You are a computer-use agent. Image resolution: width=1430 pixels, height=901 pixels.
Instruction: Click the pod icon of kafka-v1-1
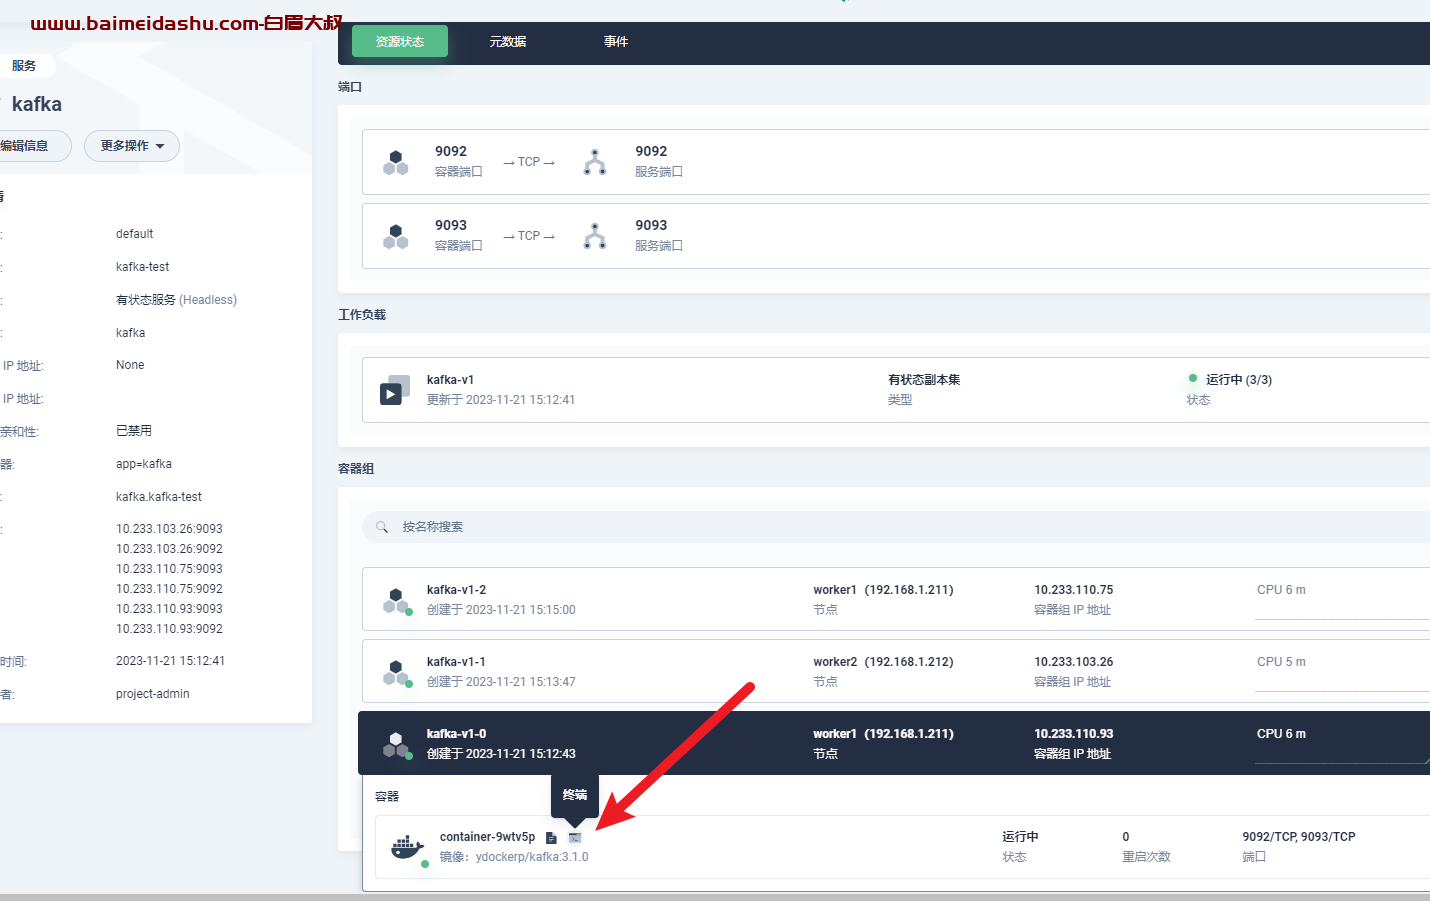(x=397, y=673)
